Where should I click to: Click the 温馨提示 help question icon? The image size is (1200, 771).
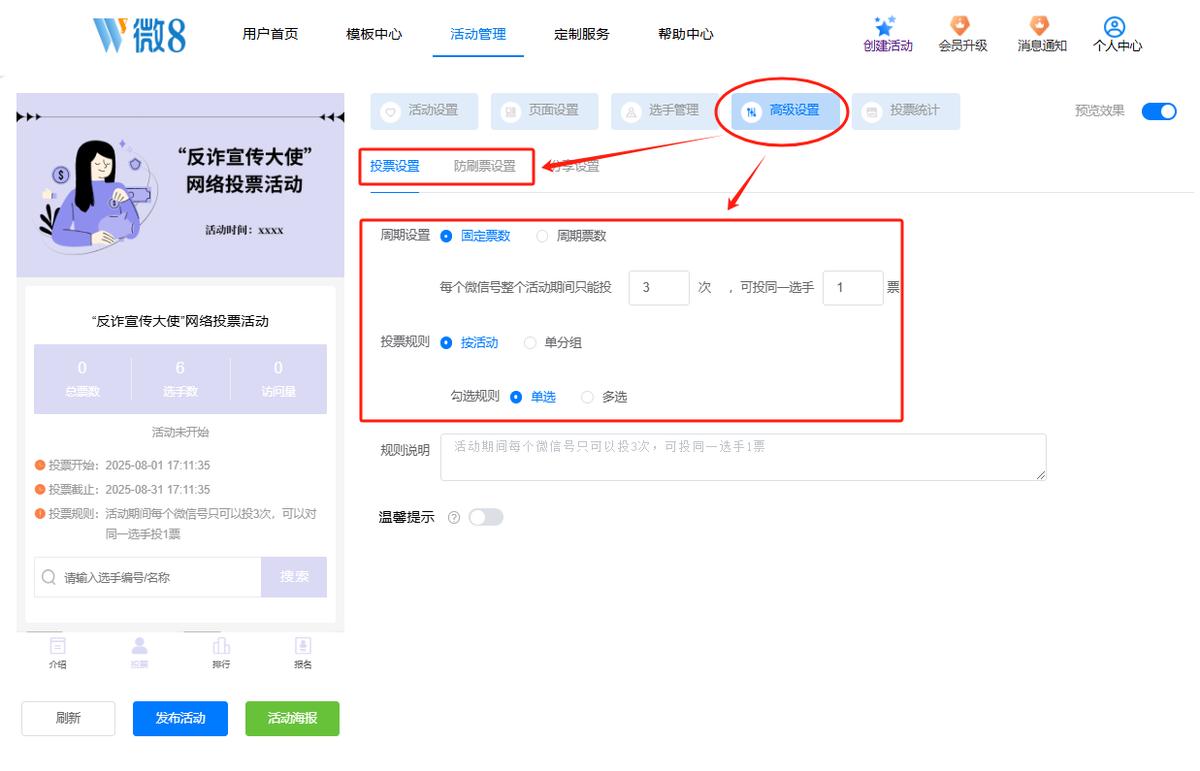pos(454,517)
